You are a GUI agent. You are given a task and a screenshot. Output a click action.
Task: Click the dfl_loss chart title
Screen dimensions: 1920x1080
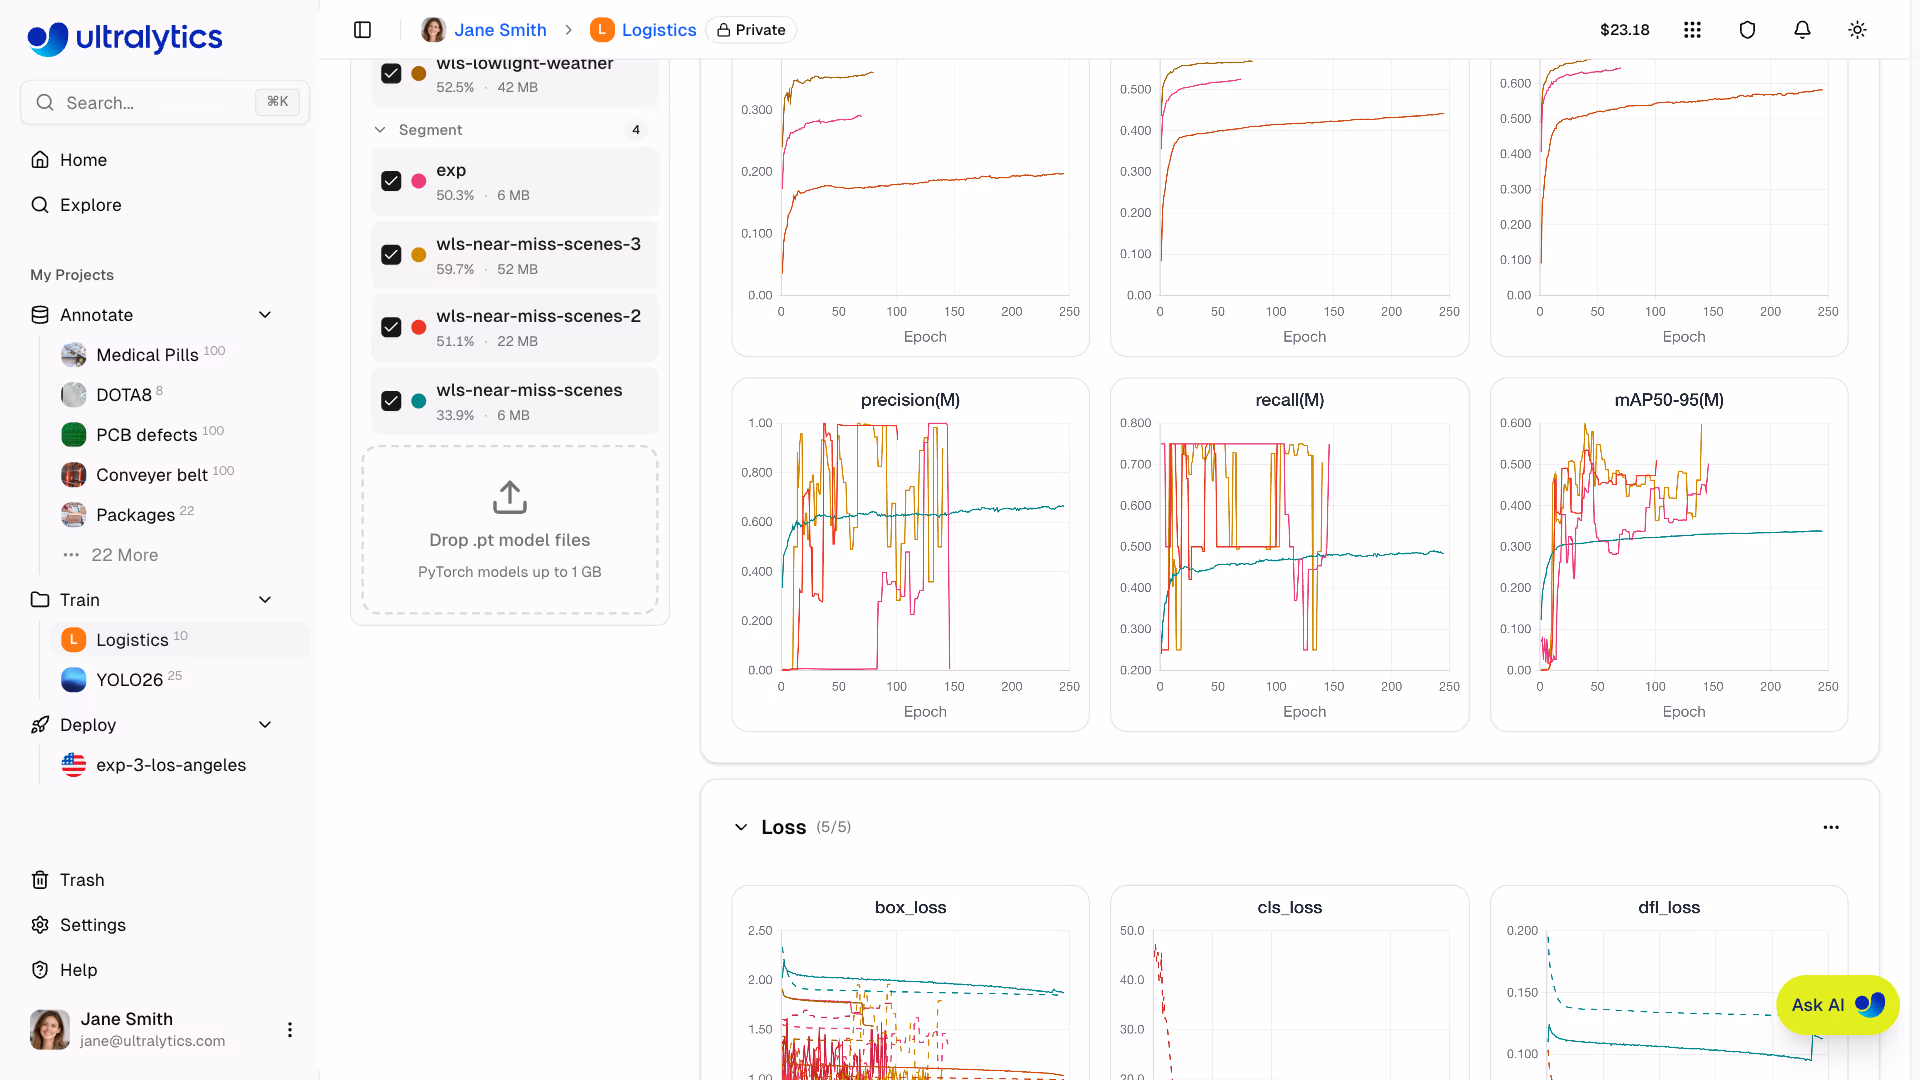(x=1669, y=907)
